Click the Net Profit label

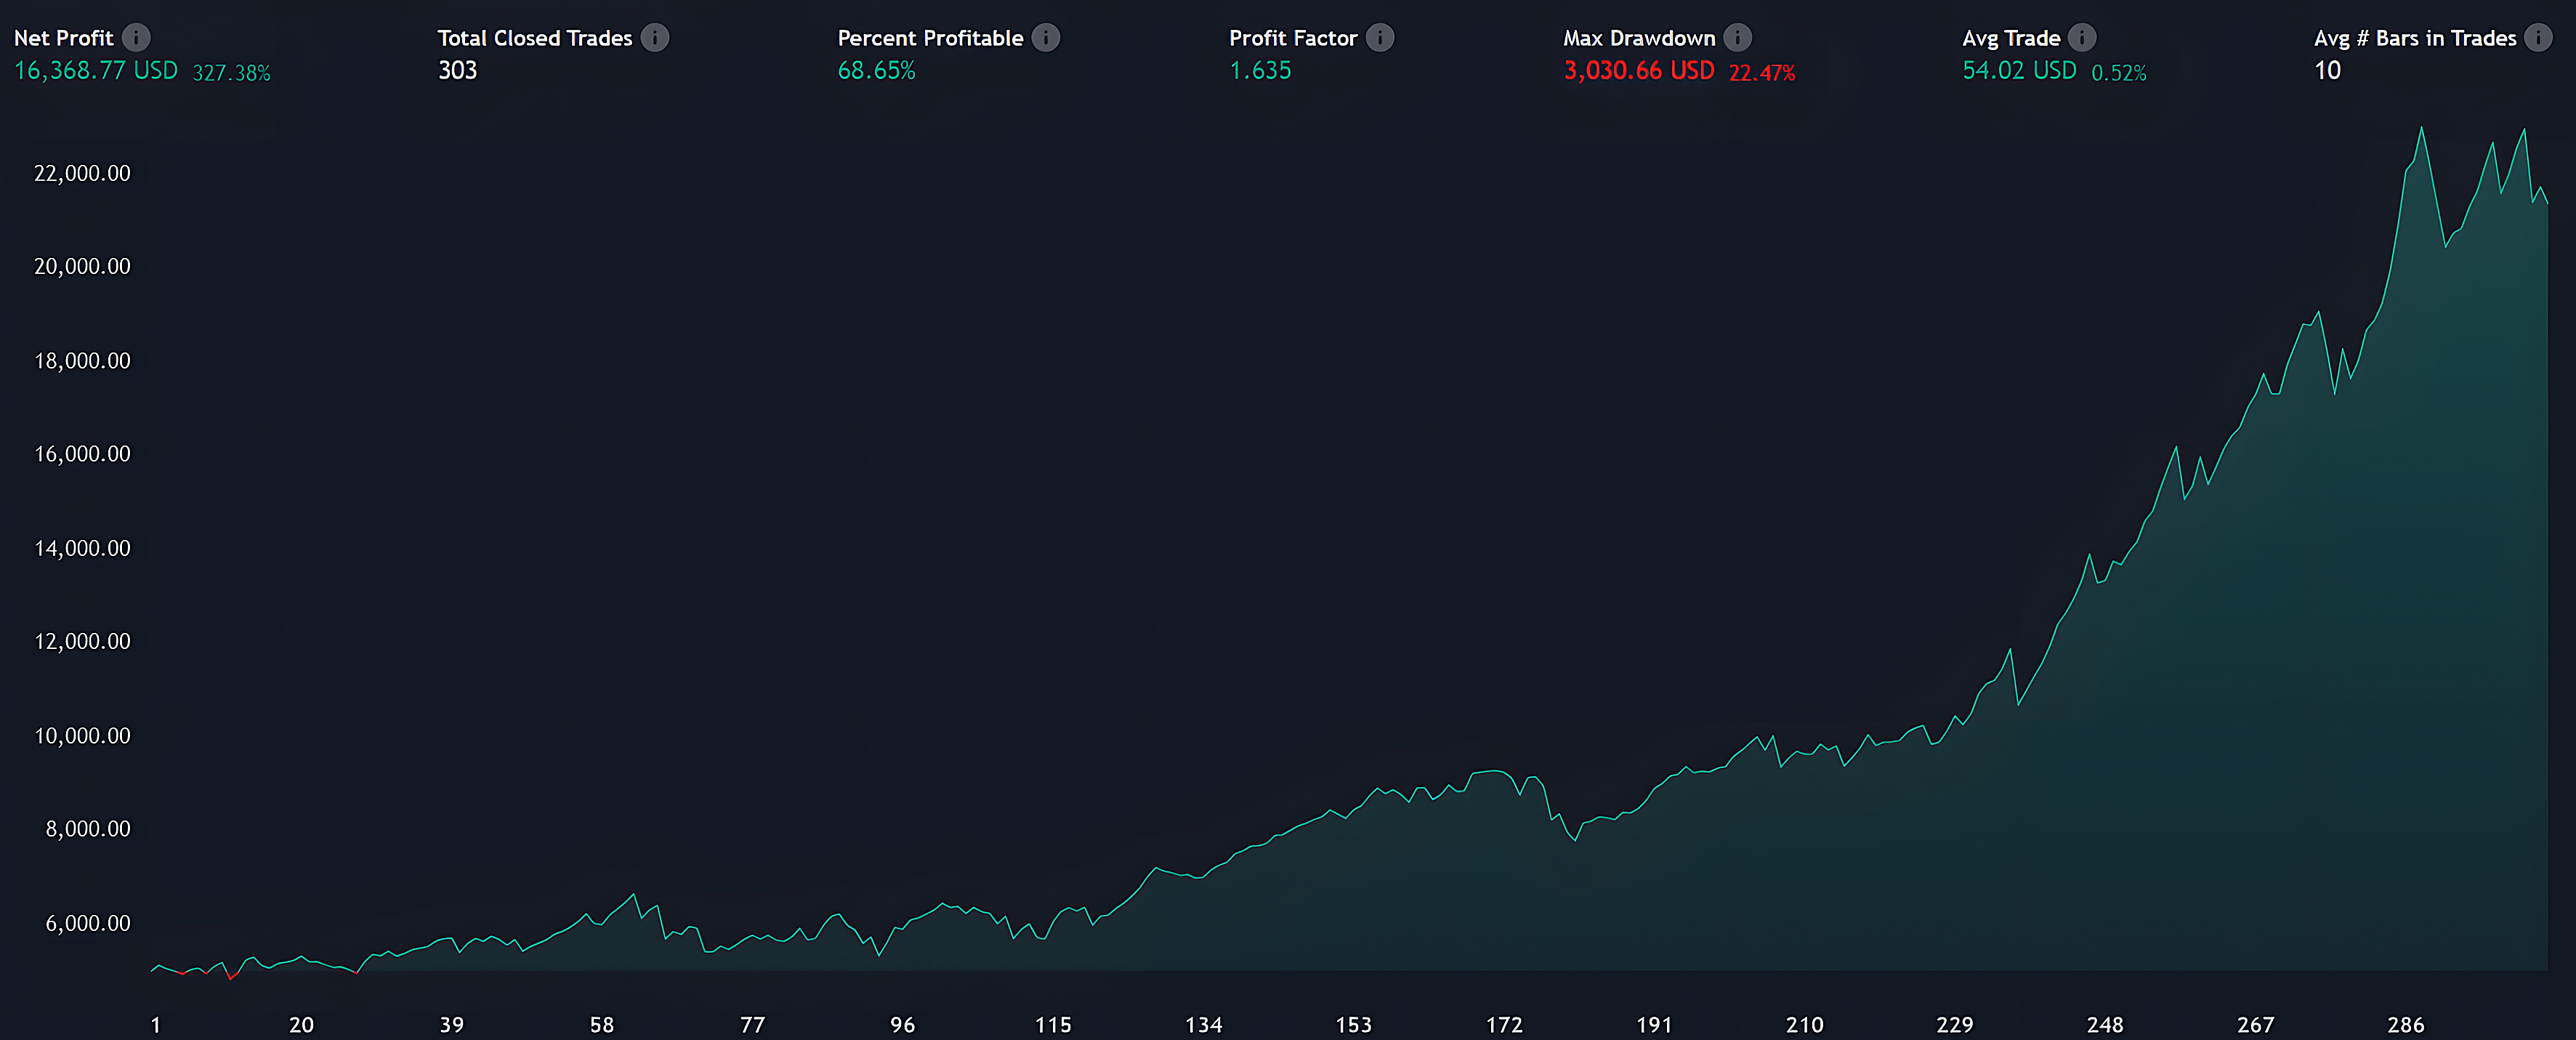(64, 38)
